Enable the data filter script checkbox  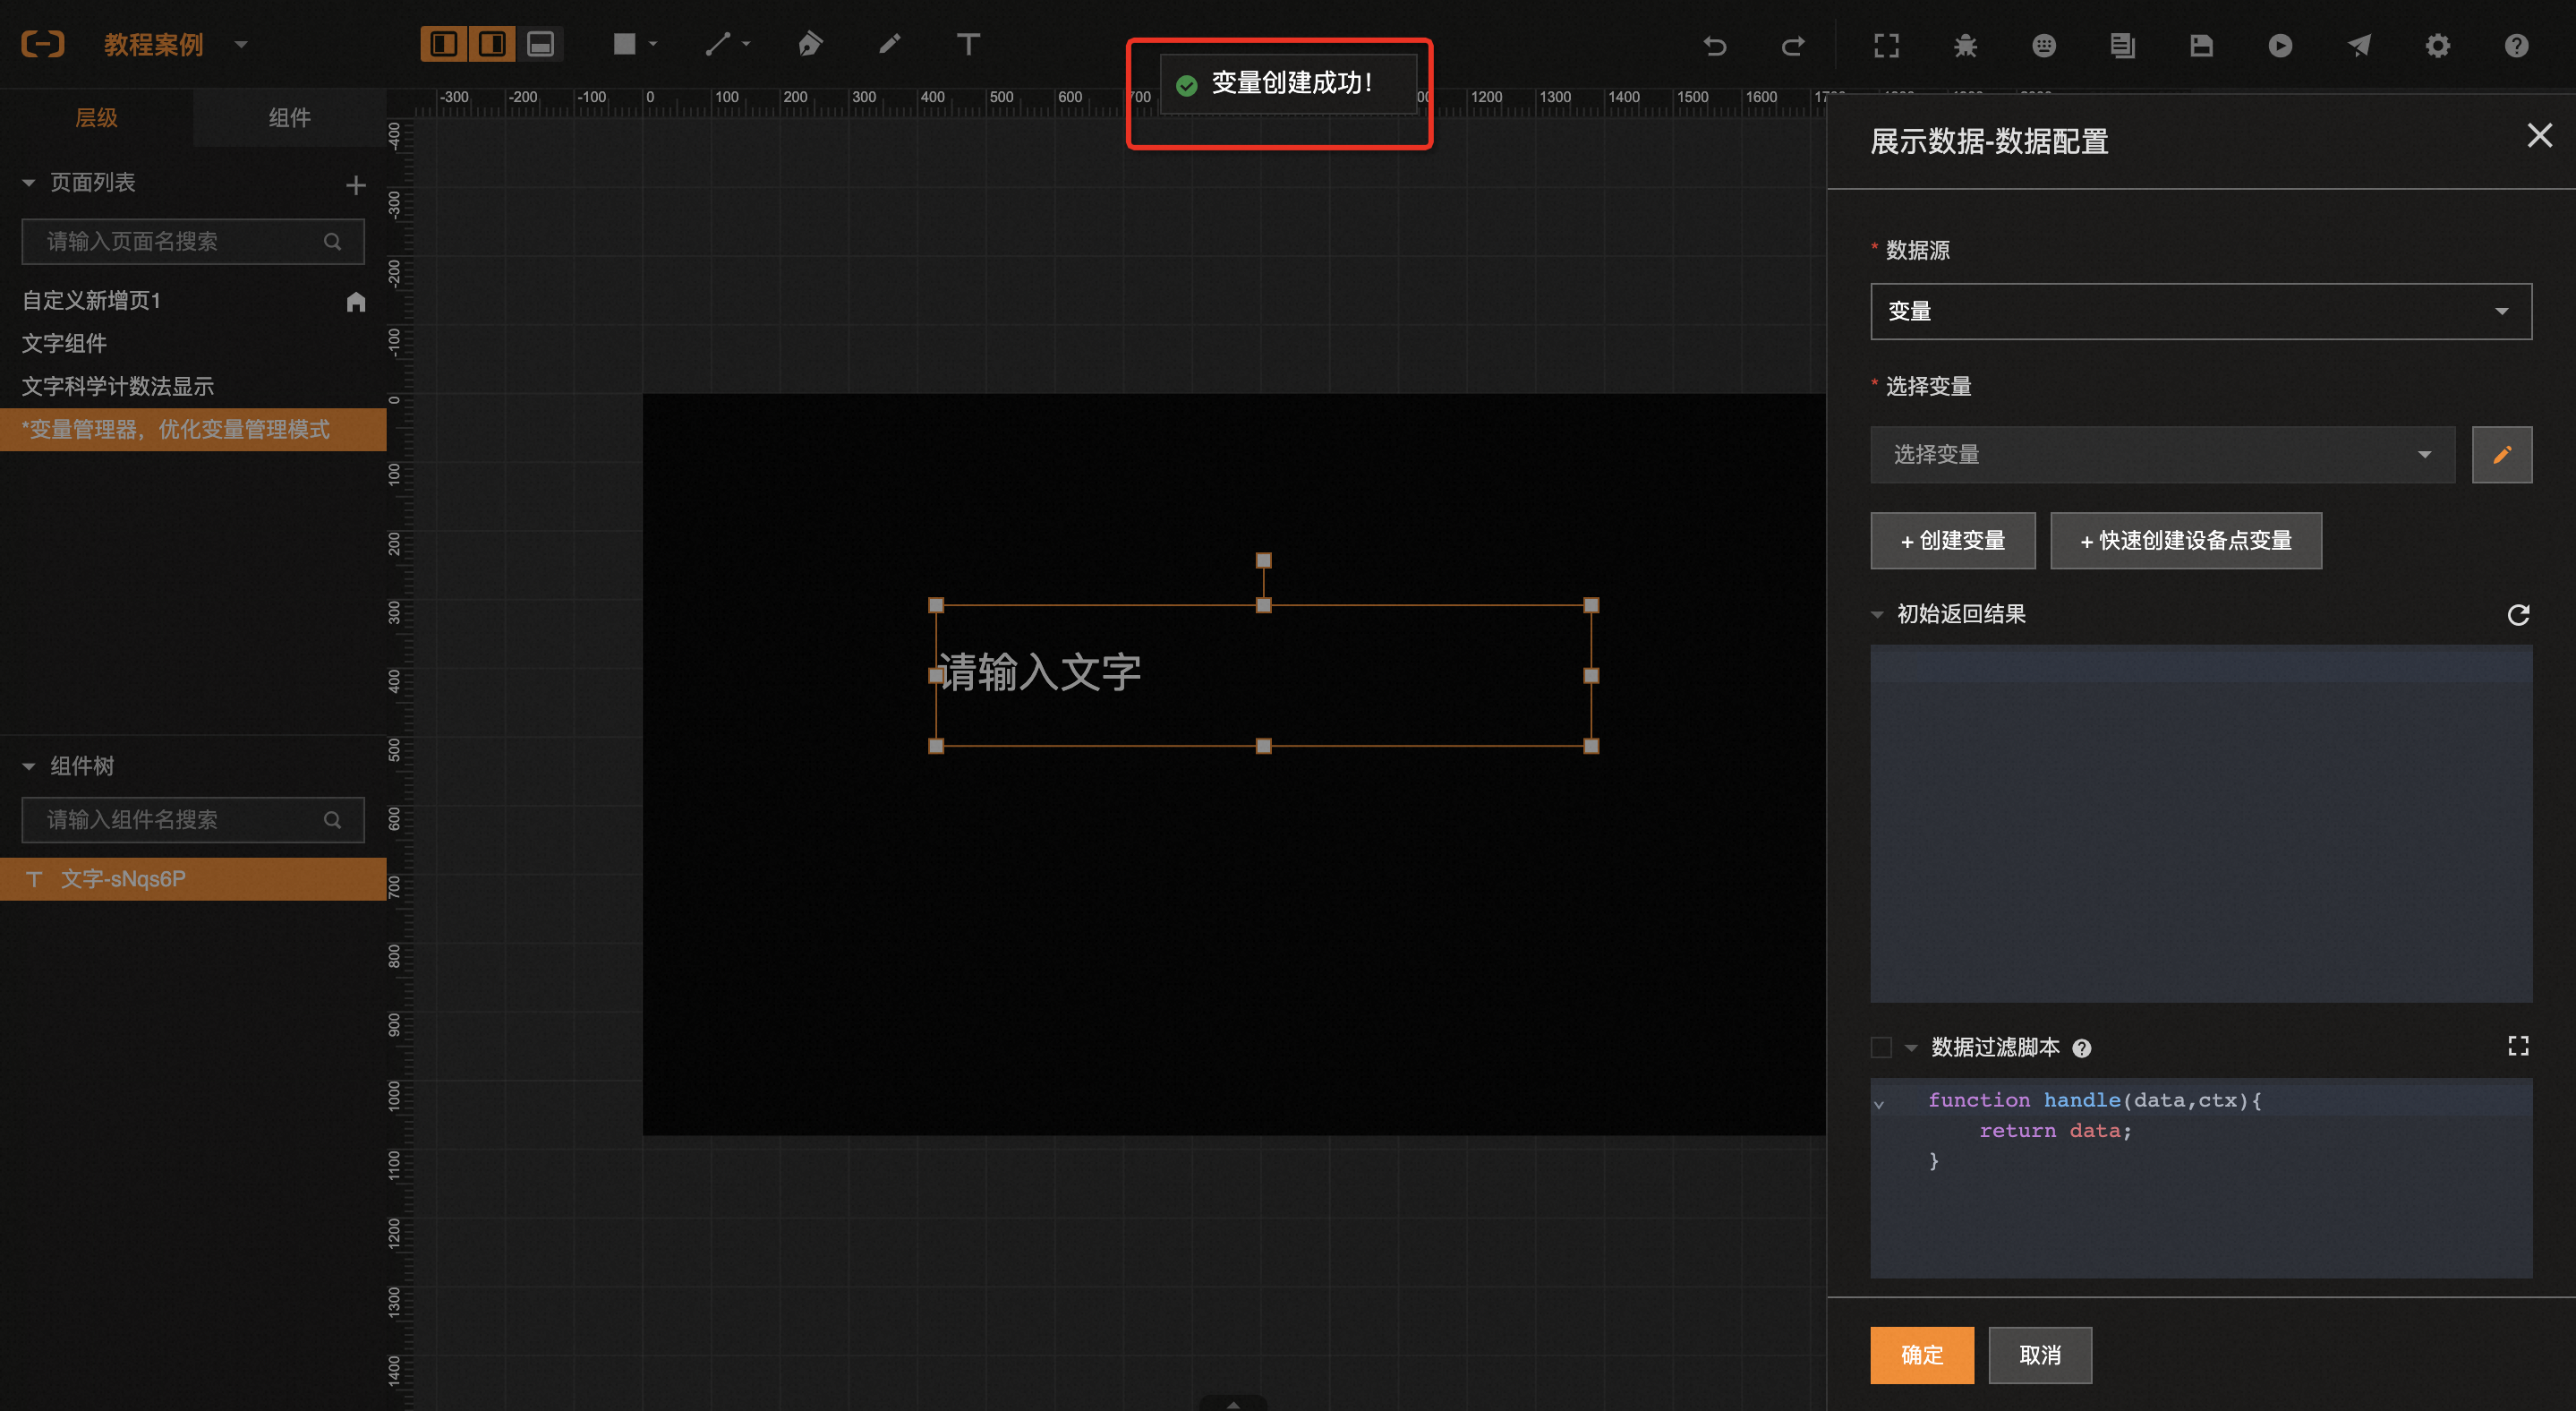pyautogui.click(x=1881, y=1047)
